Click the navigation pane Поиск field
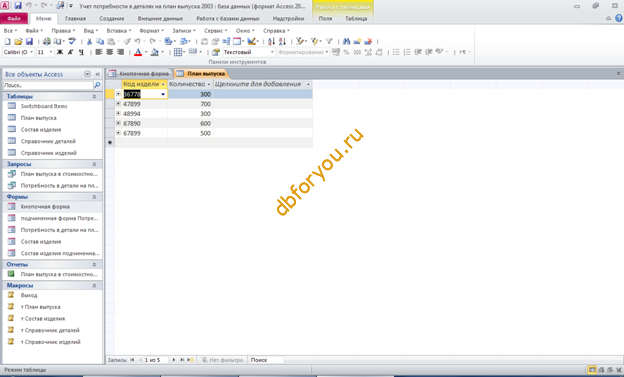The image size is (624, 377). (48, 85)
